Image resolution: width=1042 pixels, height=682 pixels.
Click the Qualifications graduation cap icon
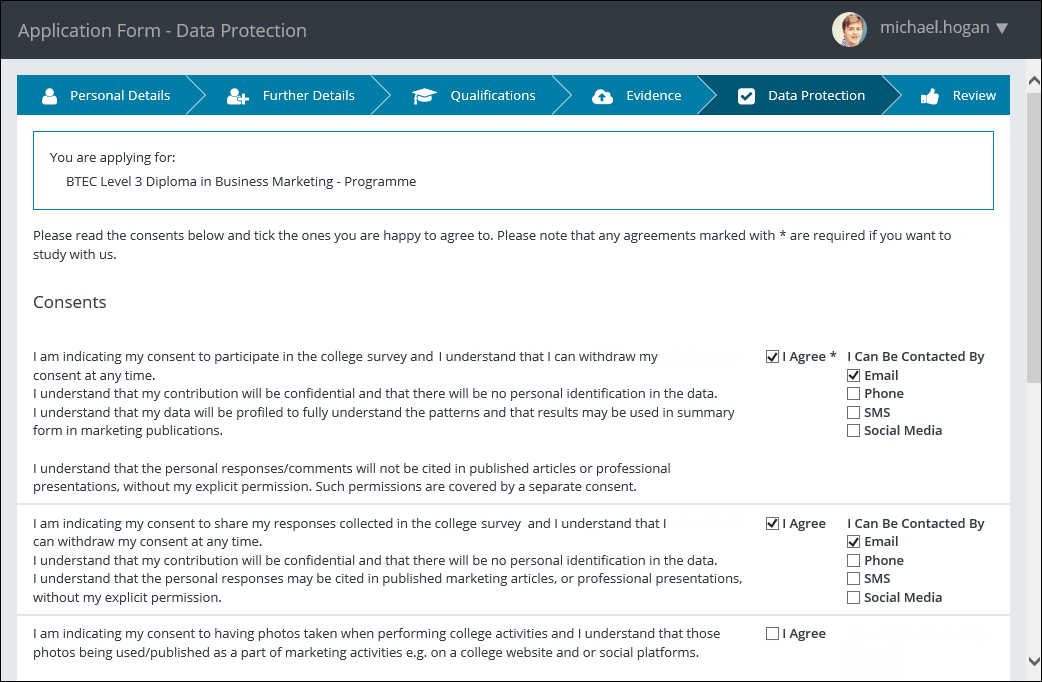[x=425, y=96]
